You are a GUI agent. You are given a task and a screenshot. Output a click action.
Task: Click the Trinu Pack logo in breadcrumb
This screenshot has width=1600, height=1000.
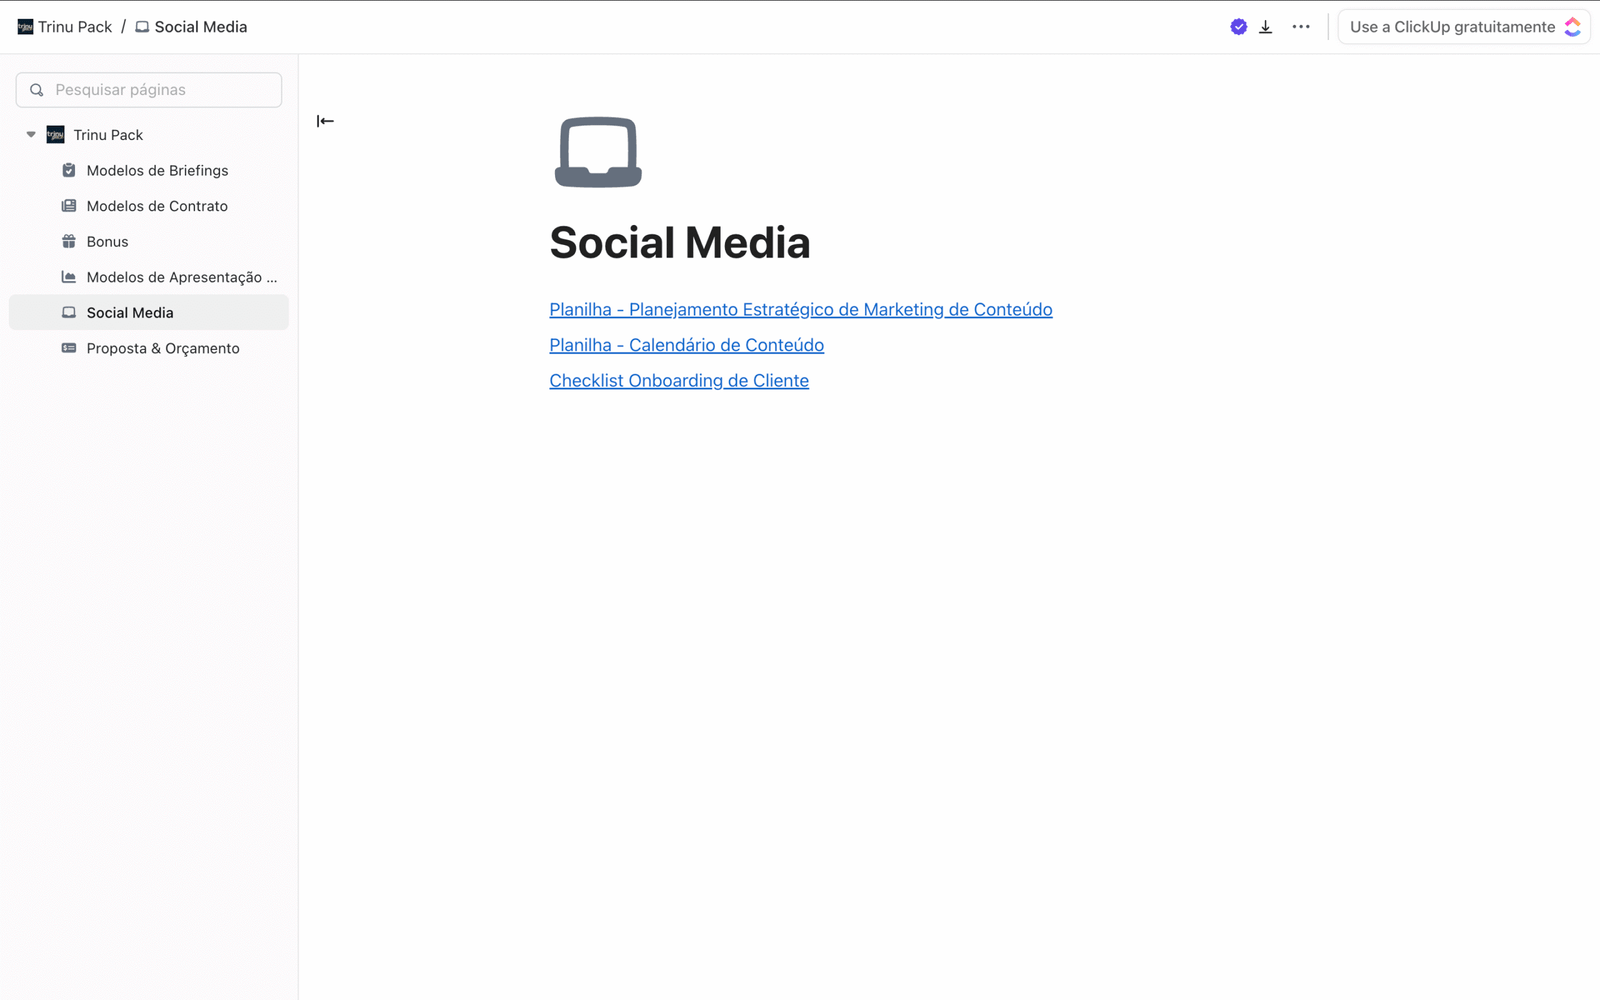25,27
